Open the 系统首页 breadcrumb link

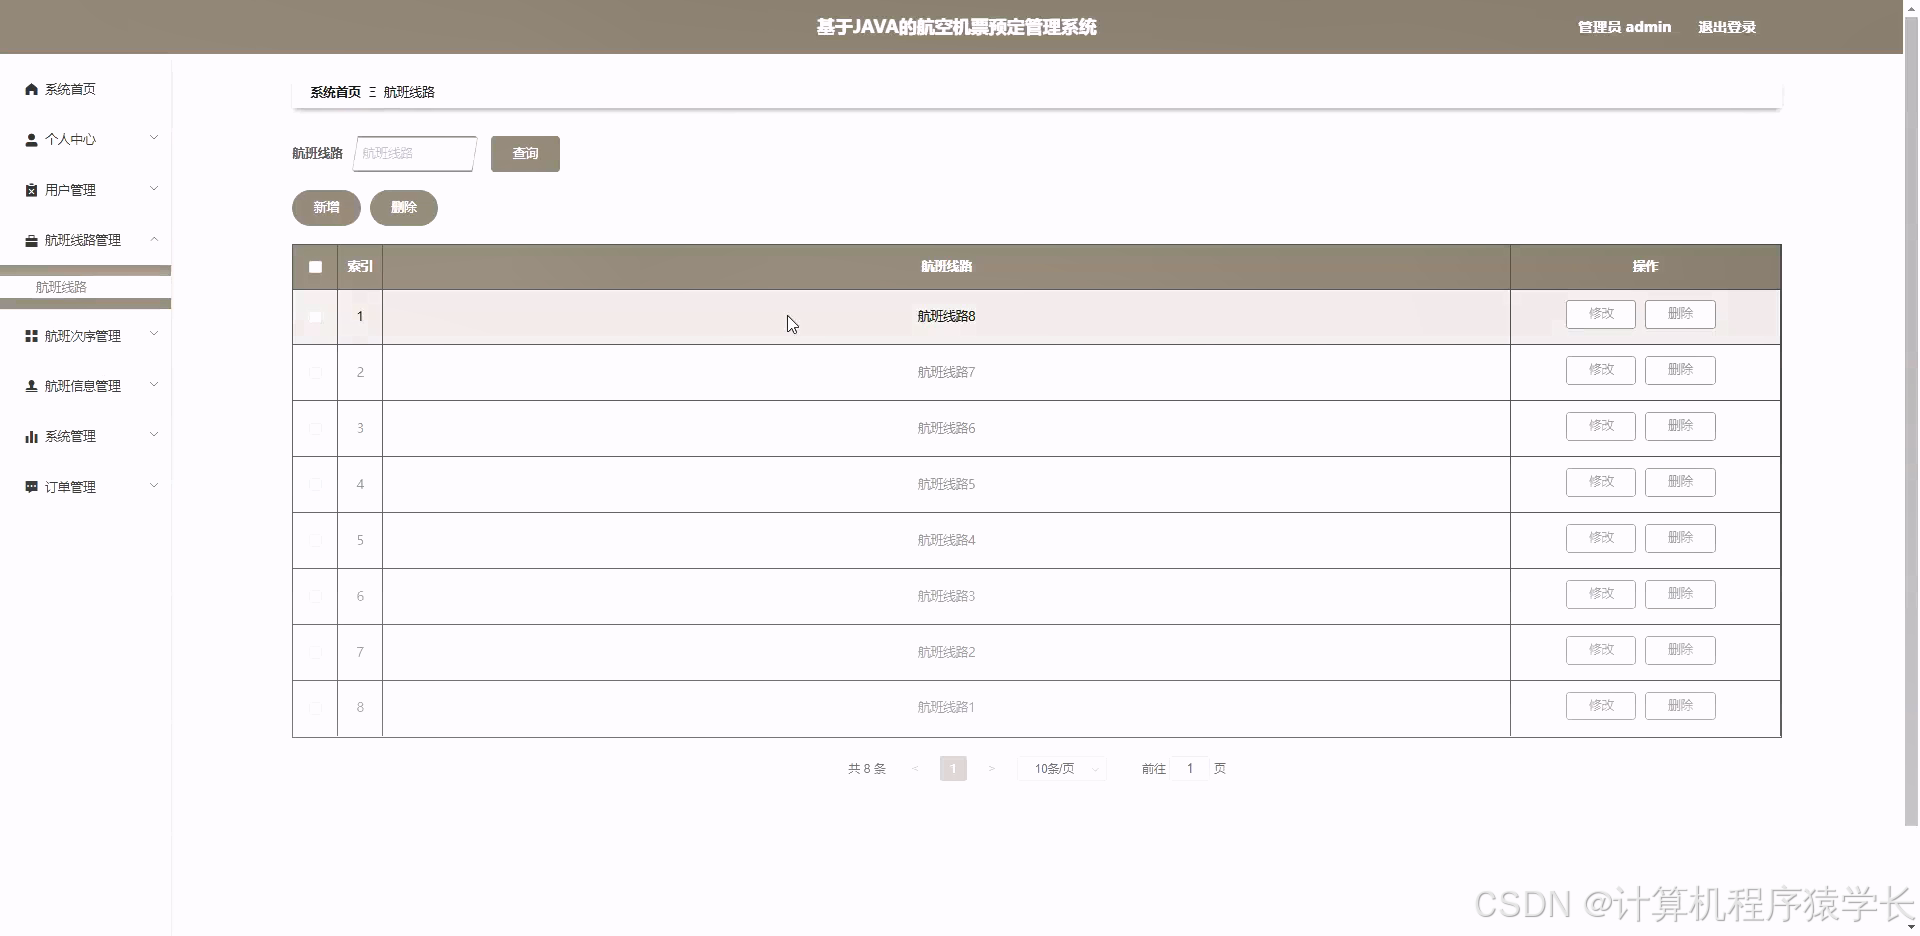pos(335,91)
